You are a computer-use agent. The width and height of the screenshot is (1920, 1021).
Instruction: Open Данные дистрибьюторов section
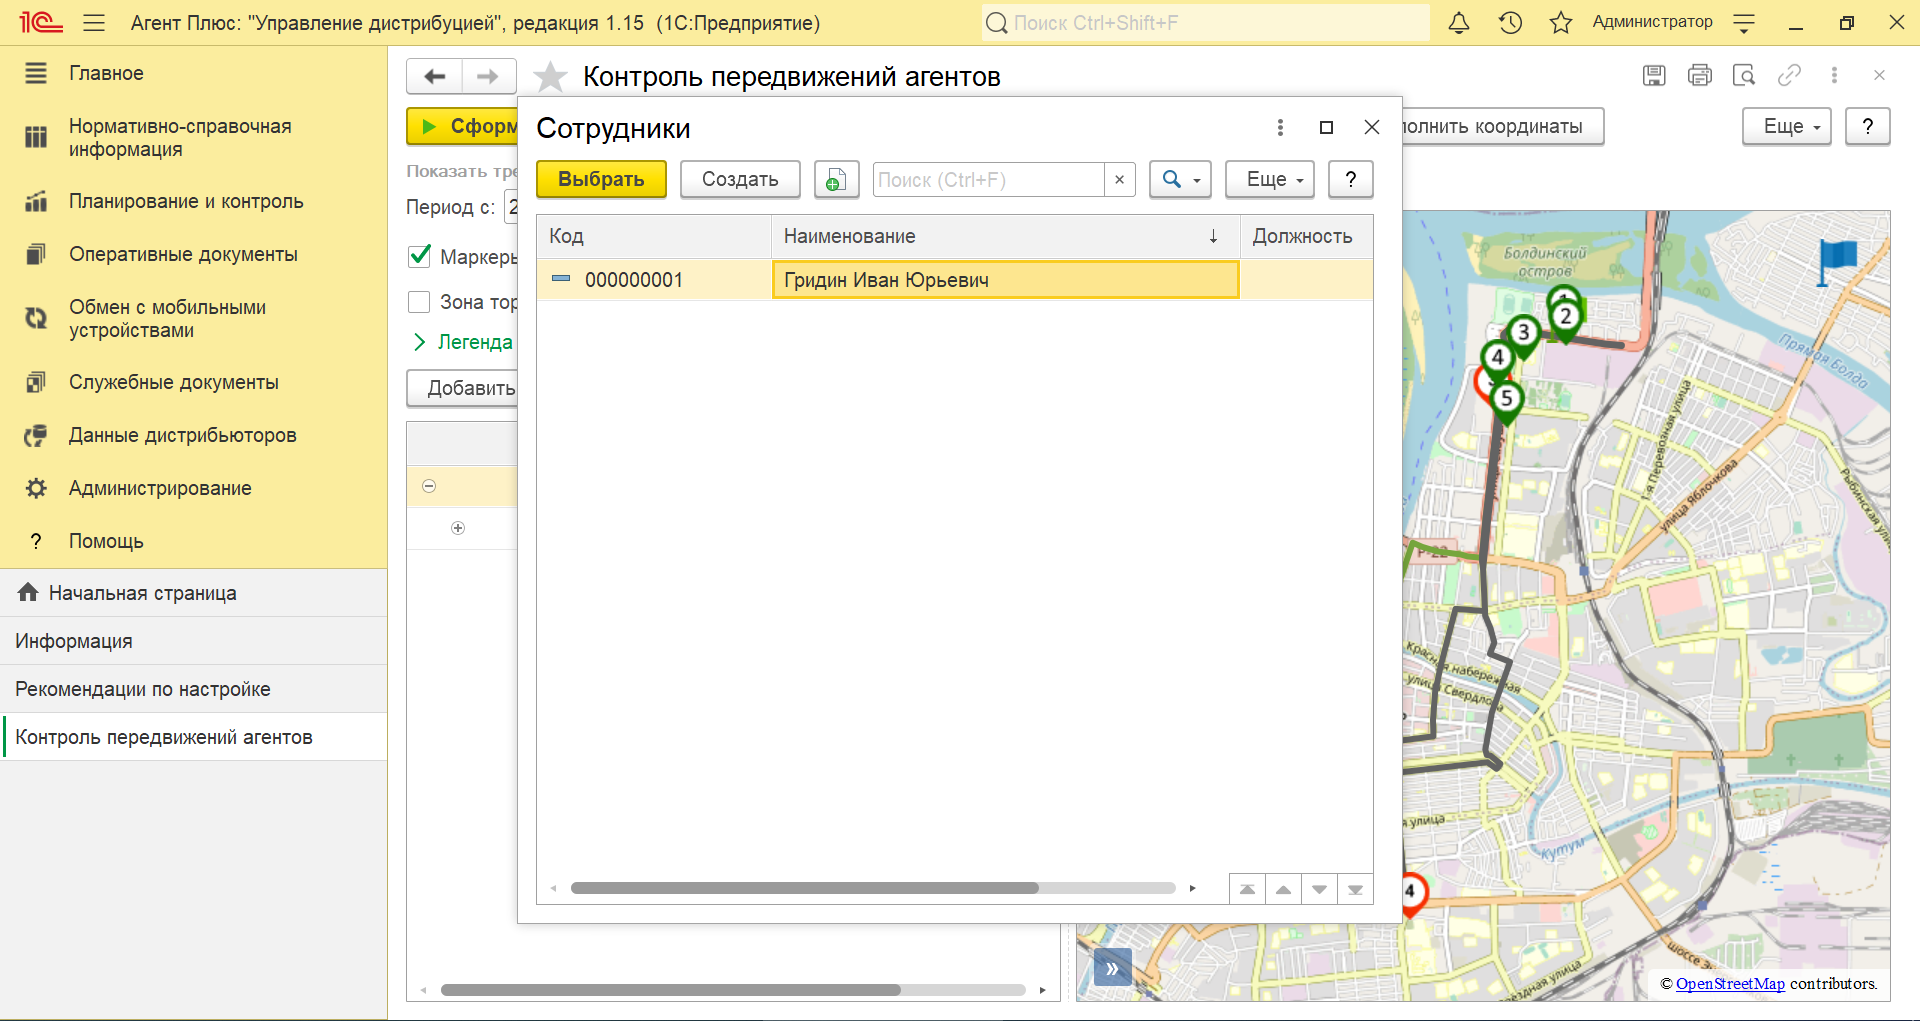[x=182, y=435]
